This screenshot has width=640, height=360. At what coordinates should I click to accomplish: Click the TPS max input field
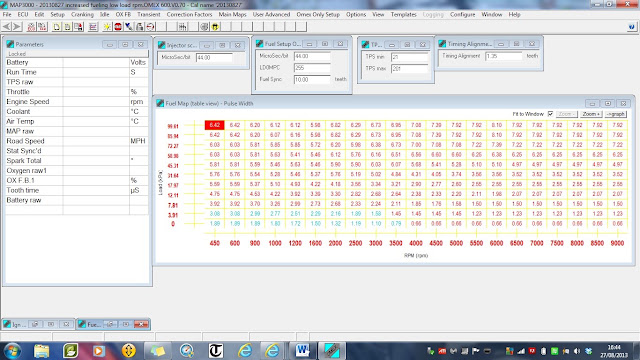tap(409, 69)
